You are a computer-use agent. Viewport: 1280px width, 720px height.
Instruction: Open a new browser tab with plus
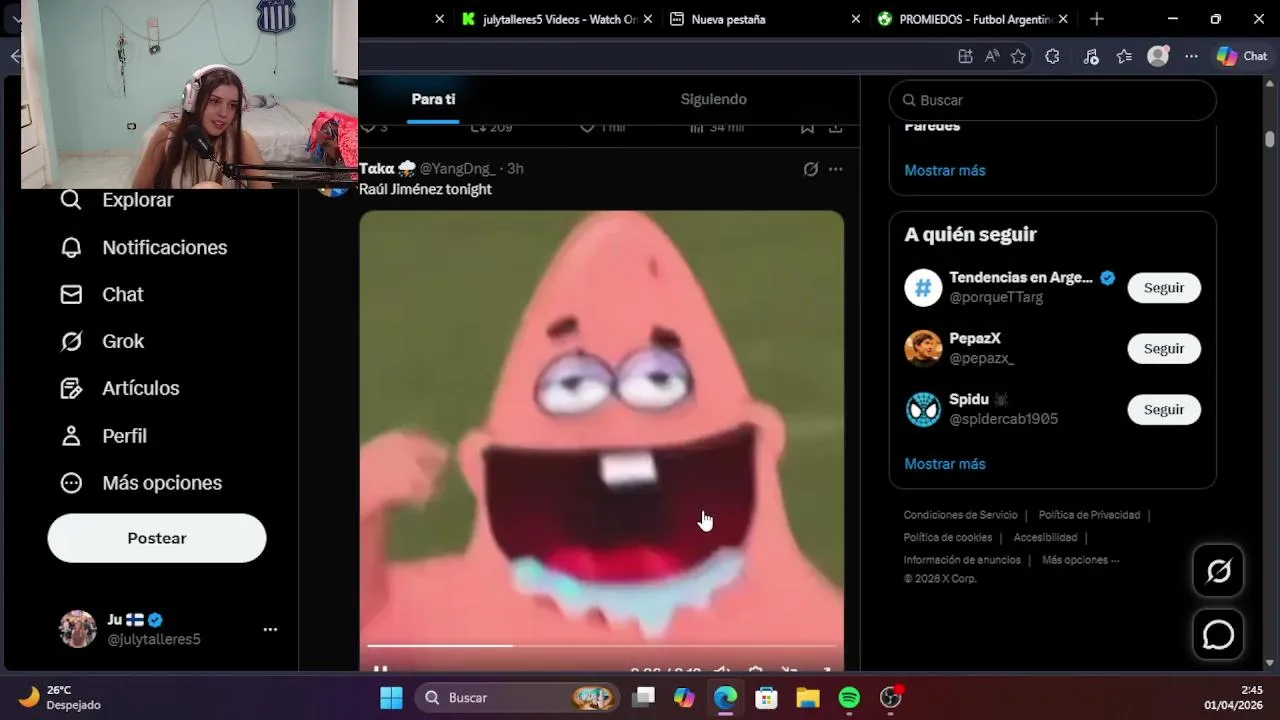click(1097, 19)
